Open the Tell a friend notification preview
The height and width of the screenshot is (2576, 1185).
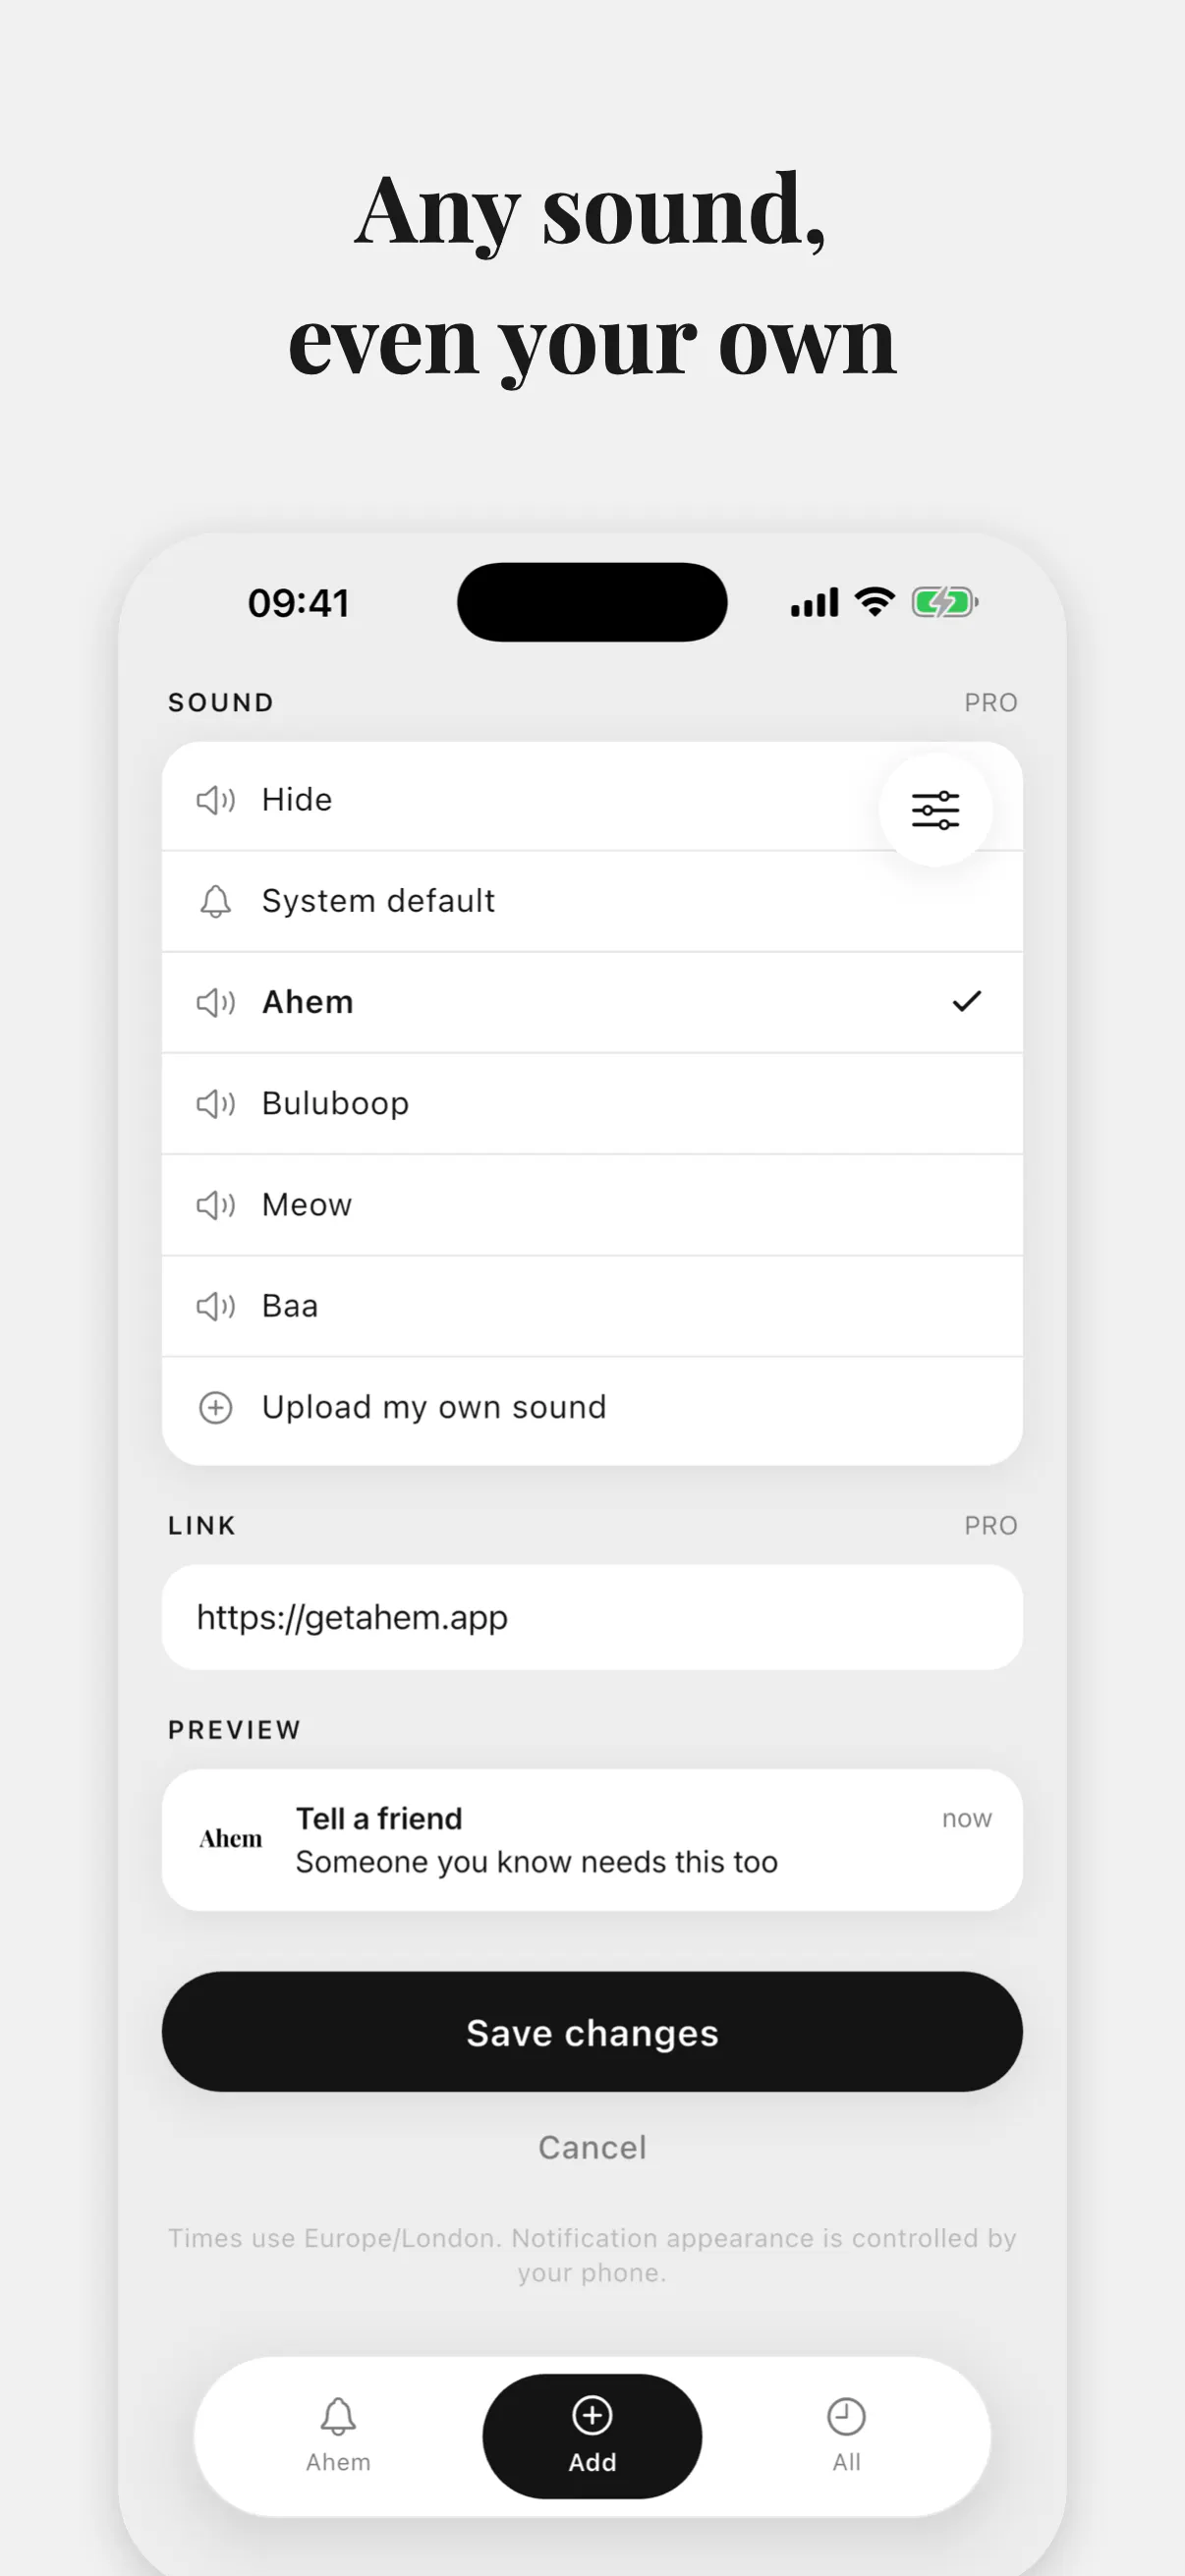coord(592,1840)
